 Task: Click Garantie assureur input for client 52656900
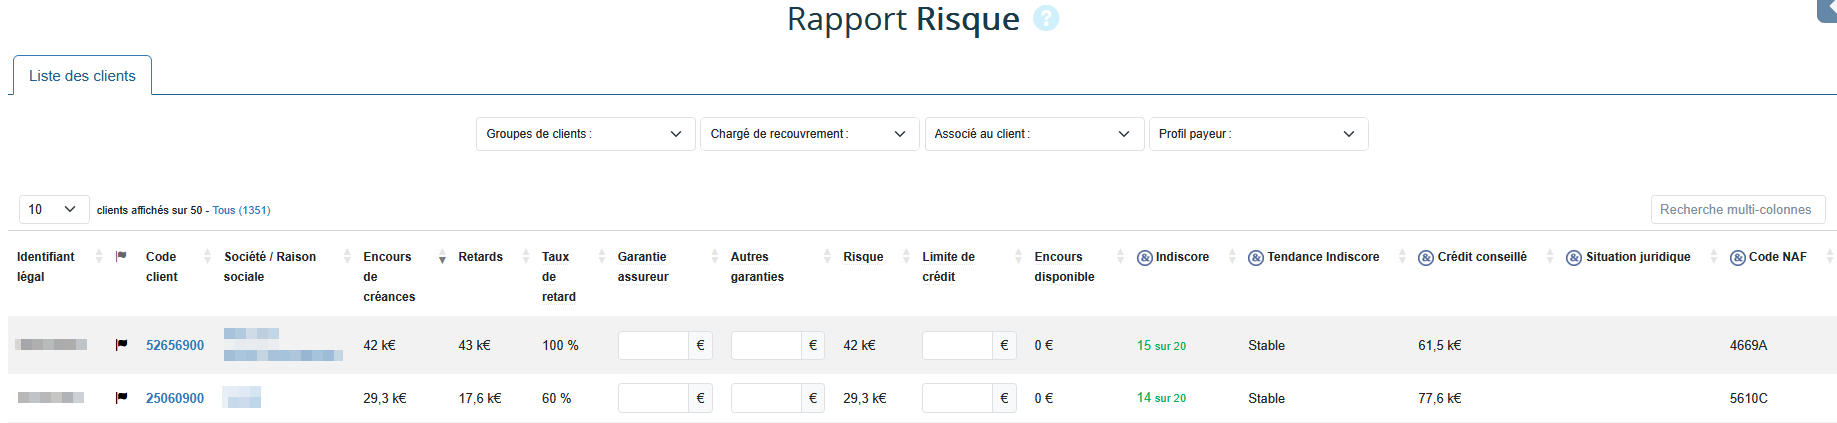653,345
